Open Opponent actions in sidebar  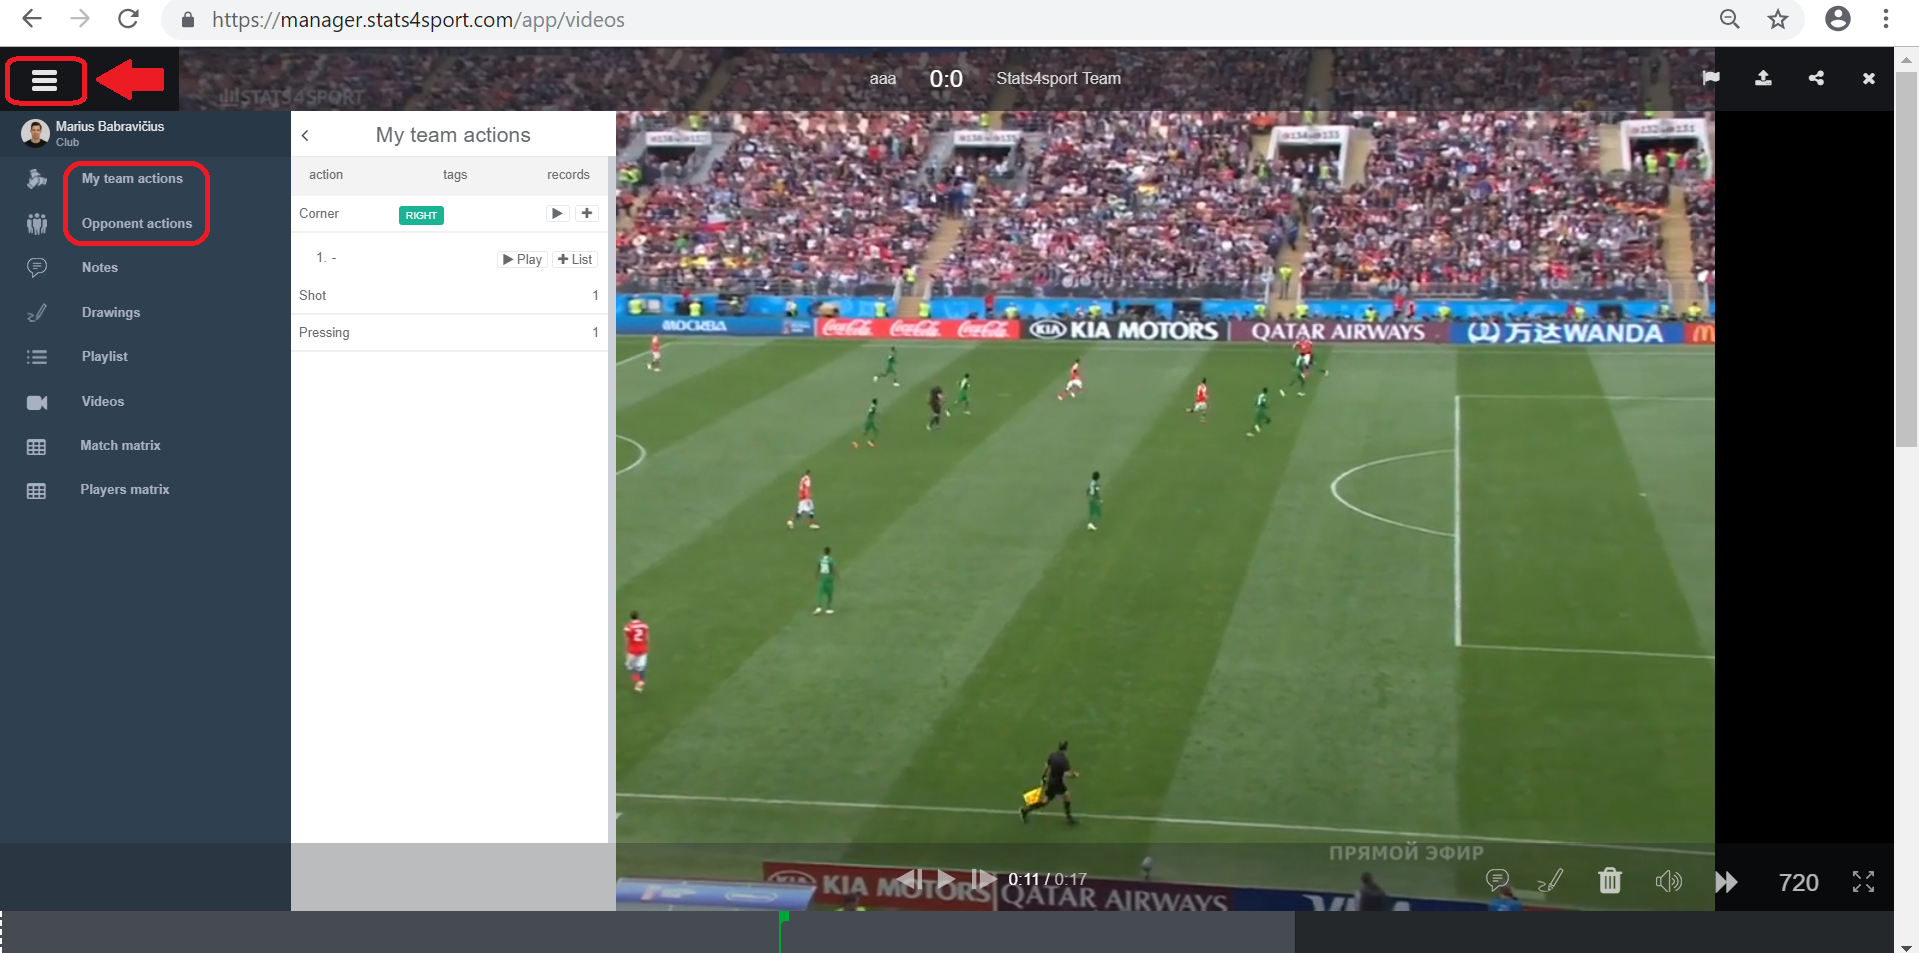click(x=137, y=224)
